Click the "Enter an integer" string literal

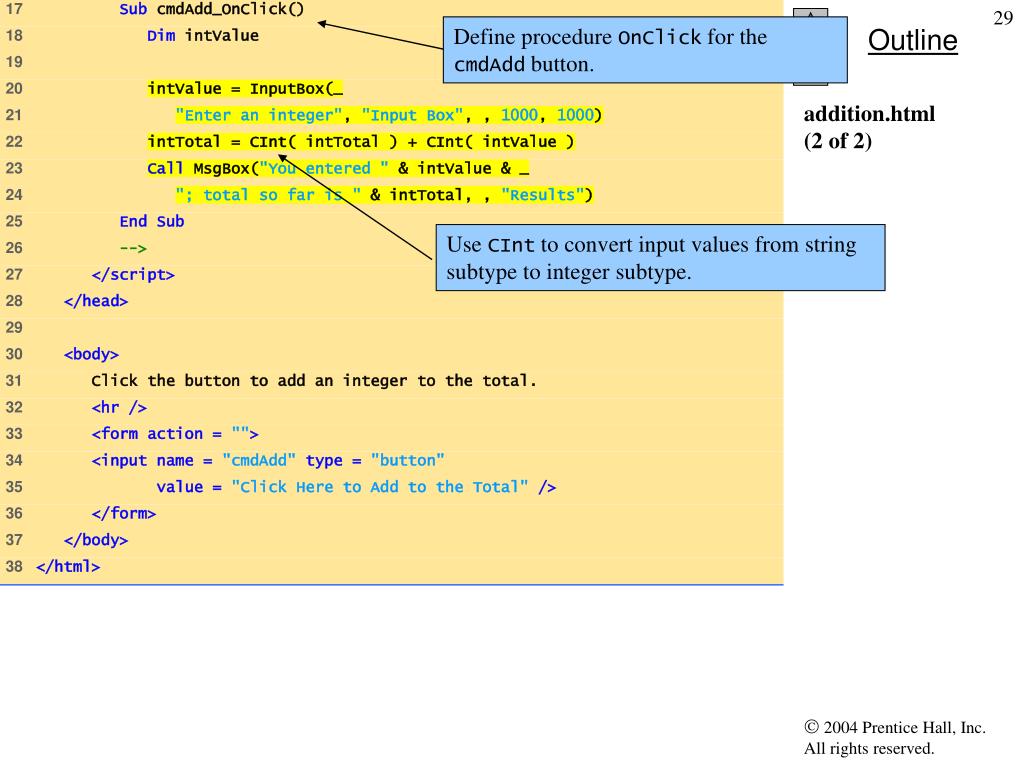(x=259, y=115)
